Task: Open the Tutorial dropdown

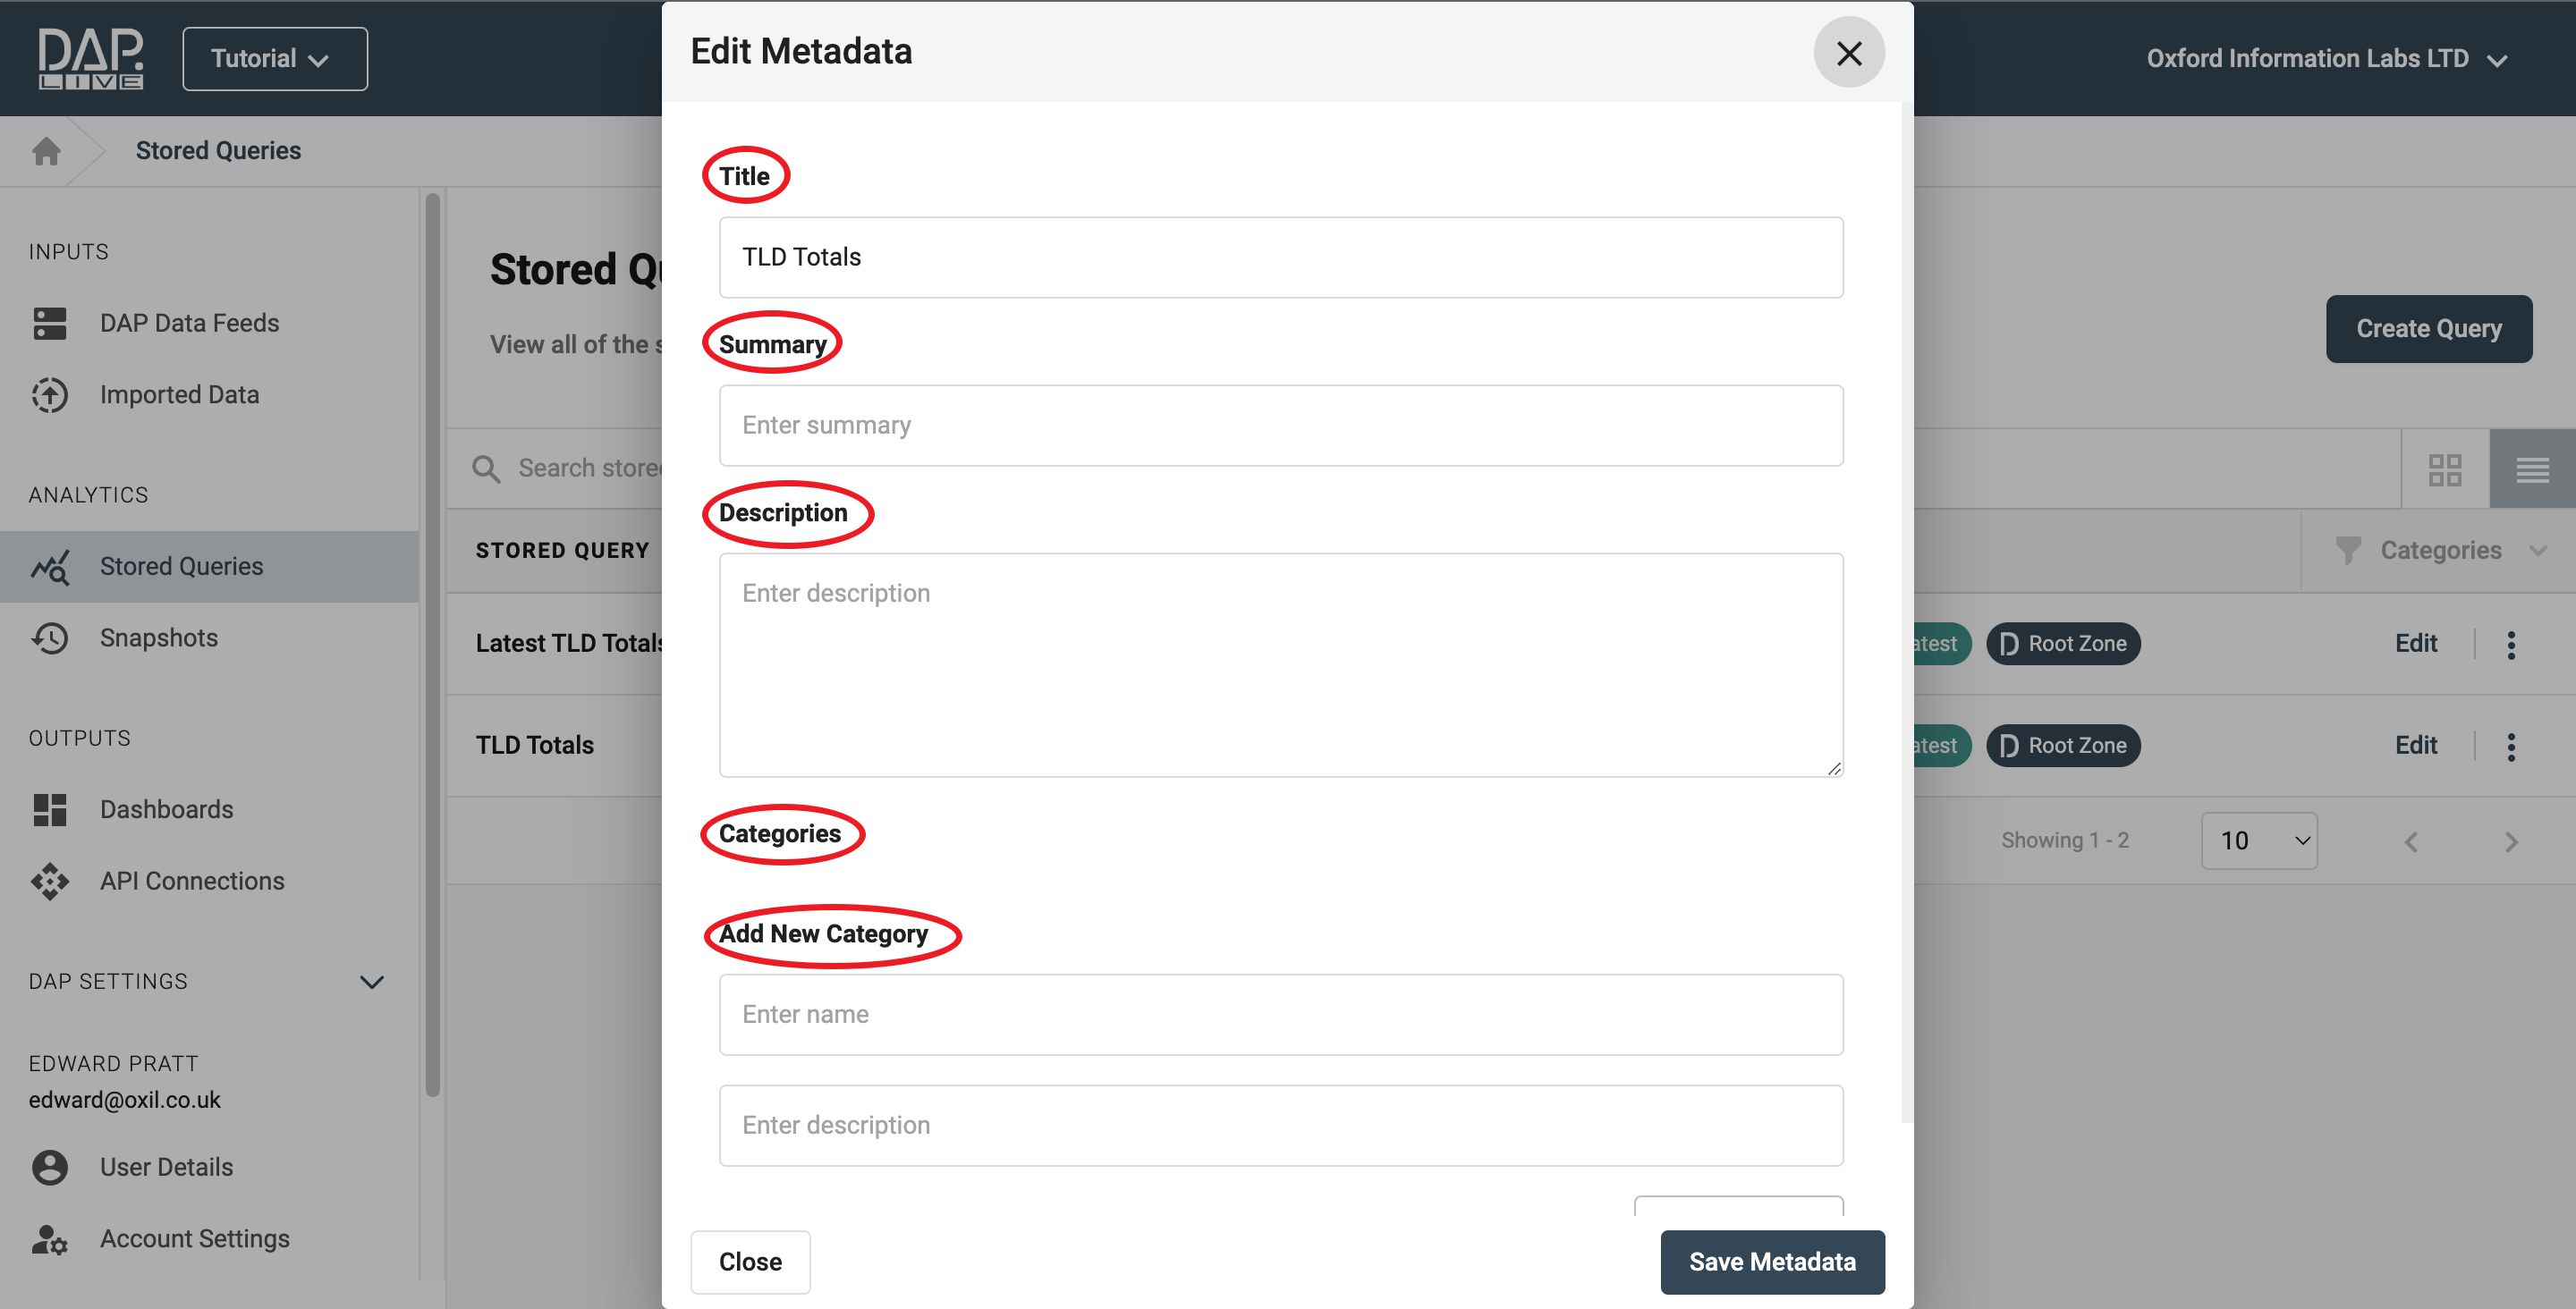Action: click(x=274, y=59)
